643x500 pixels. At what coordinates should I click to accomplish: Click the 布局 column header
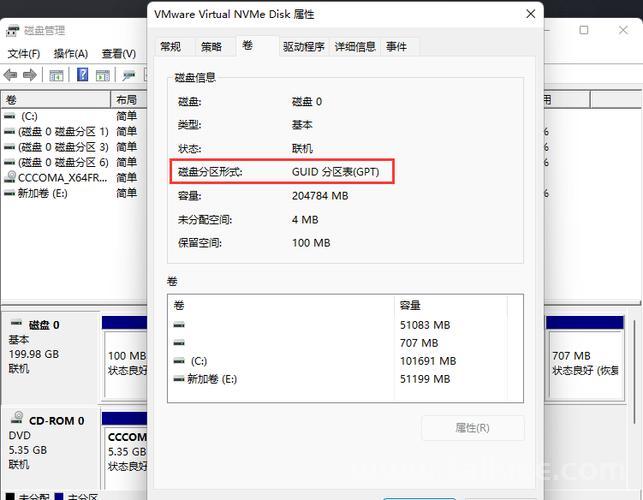pos(129,100)
